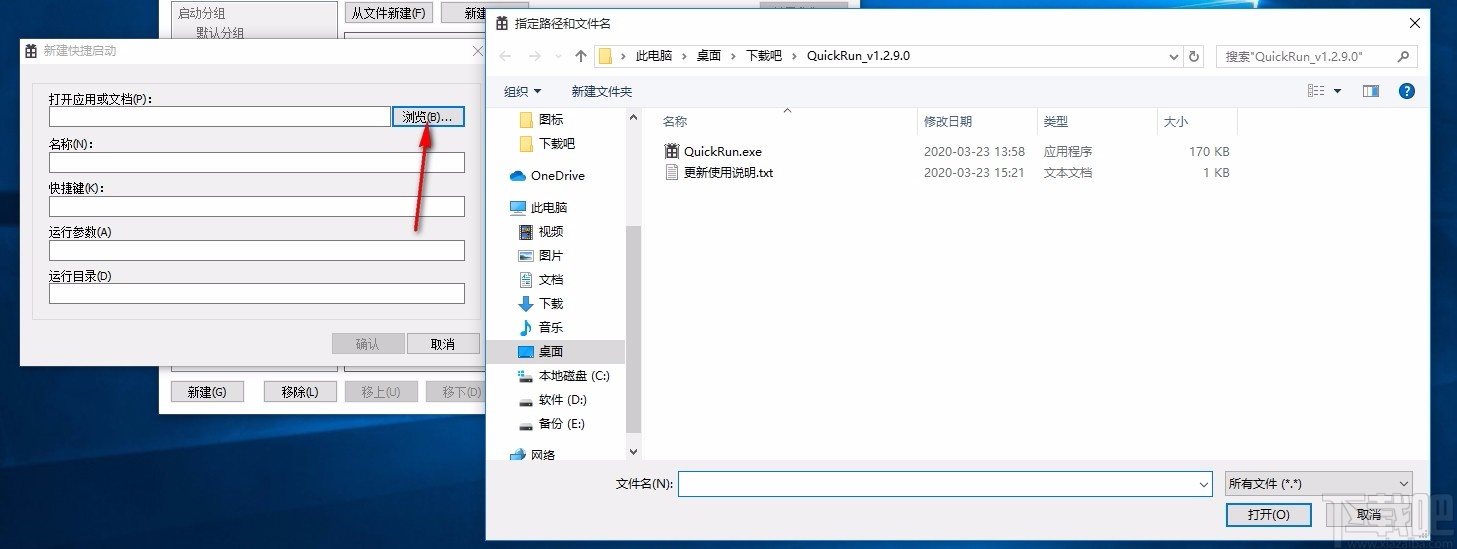1457x549 pixels.
Task: Open the OneDrive tree node
Action: [x=557, y=176]
